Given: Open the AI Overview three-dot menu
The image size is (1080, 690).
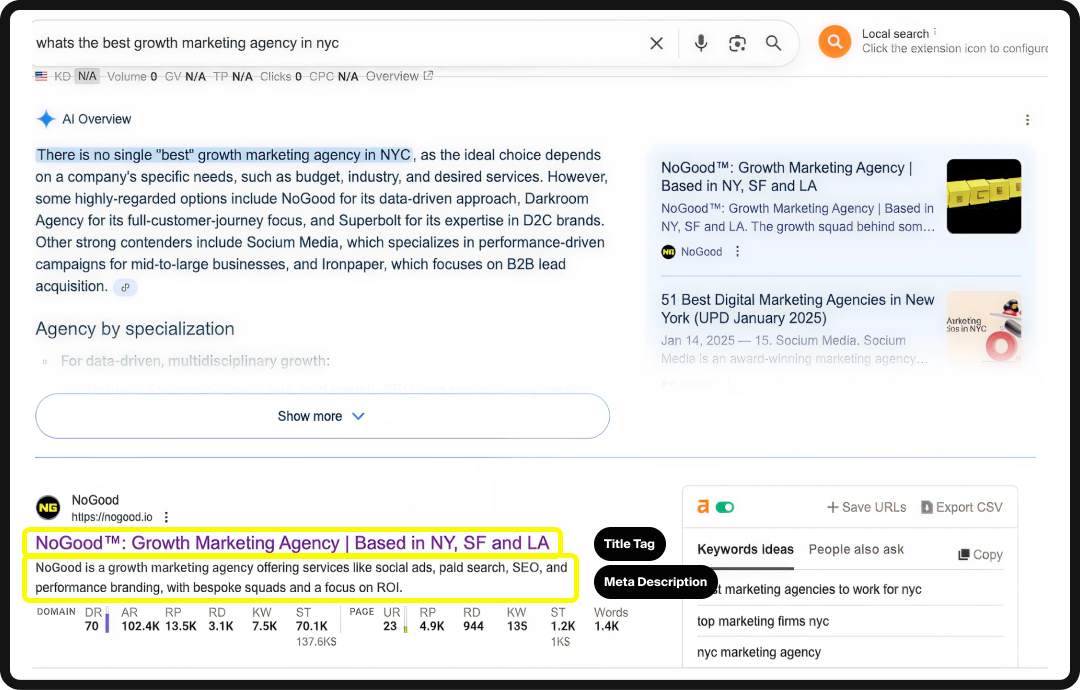Looking at the screenshot, I should coord(1028,119).
